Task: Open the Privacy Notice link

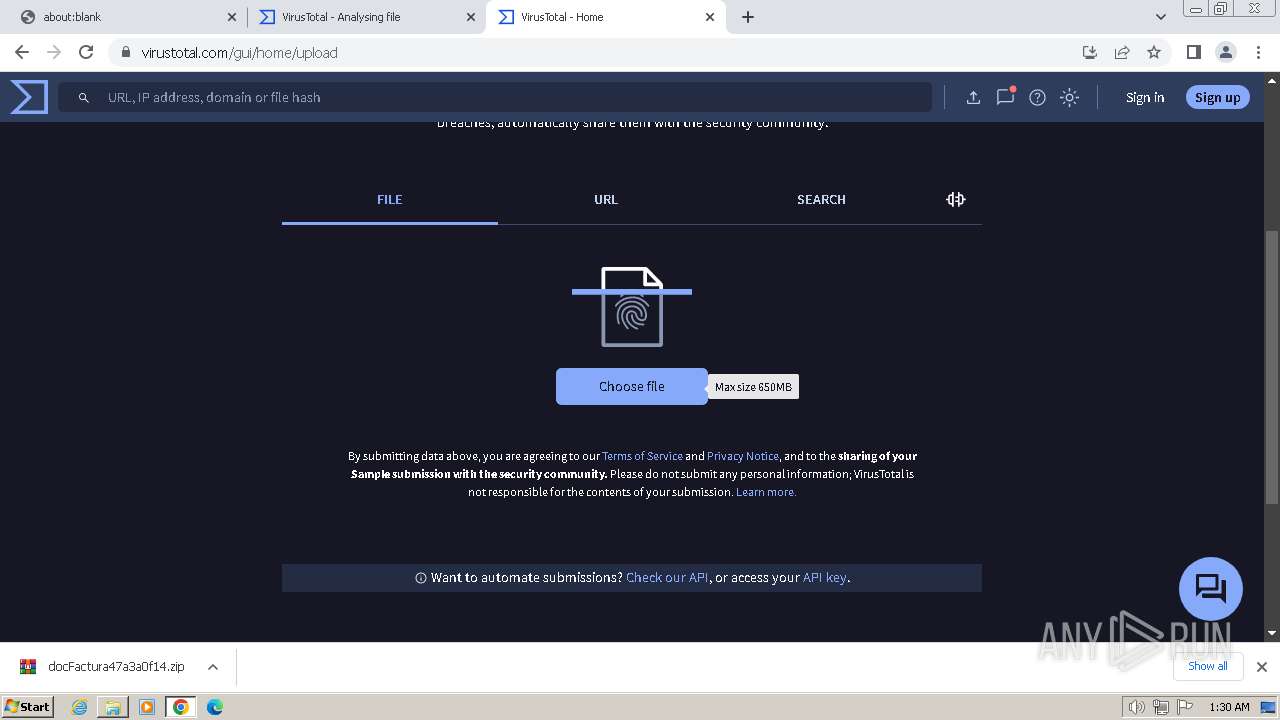Action: [743, 456]
